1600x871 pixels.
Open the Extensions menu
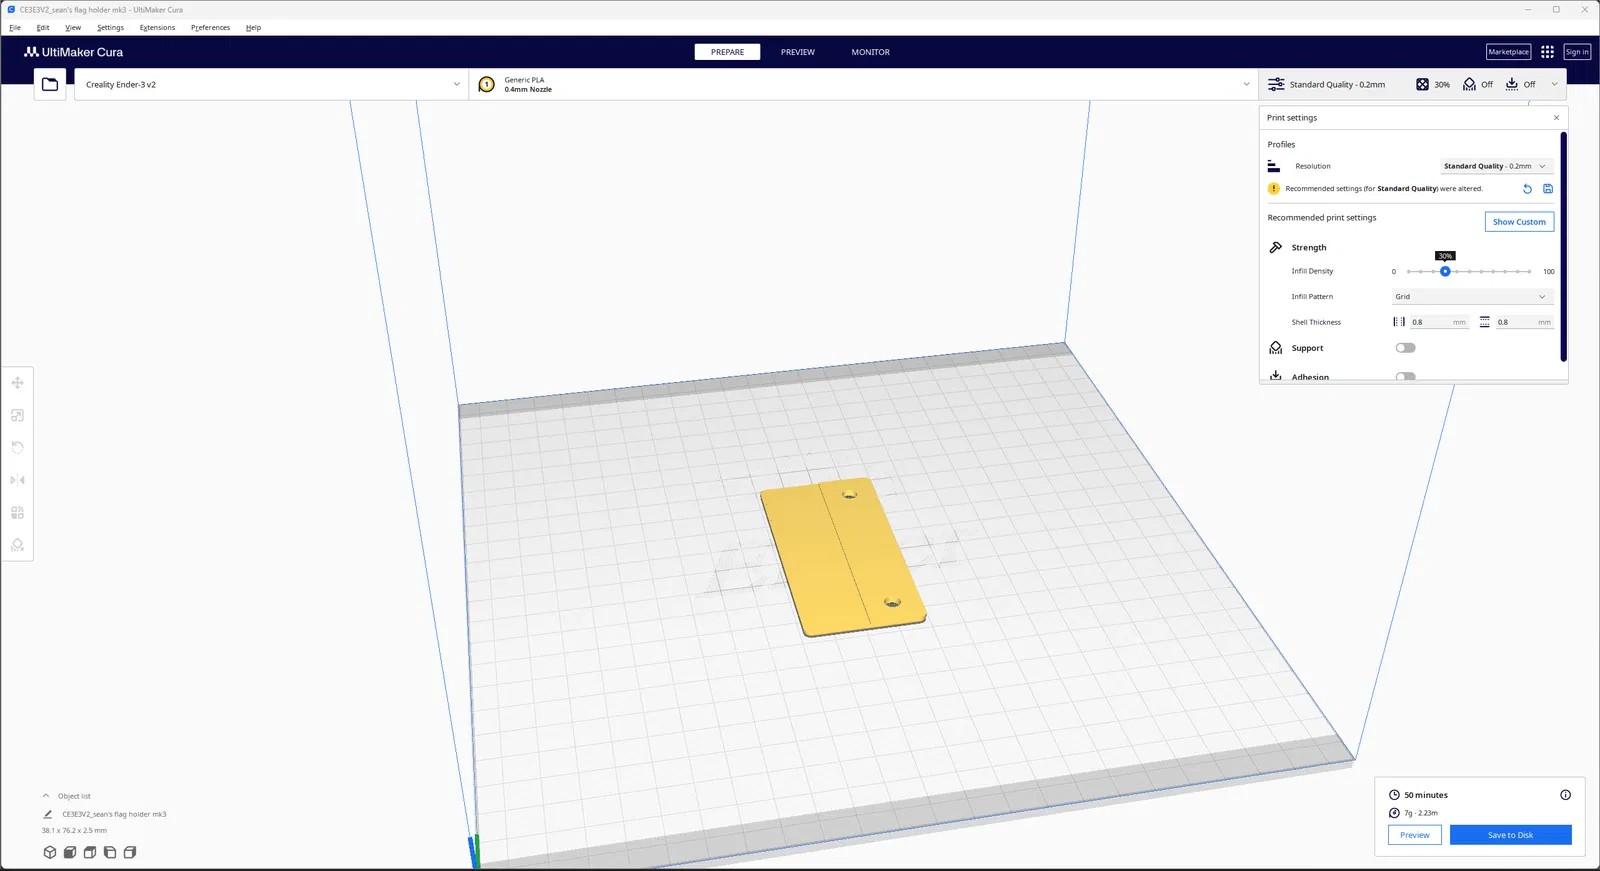[x=157, y=28]
